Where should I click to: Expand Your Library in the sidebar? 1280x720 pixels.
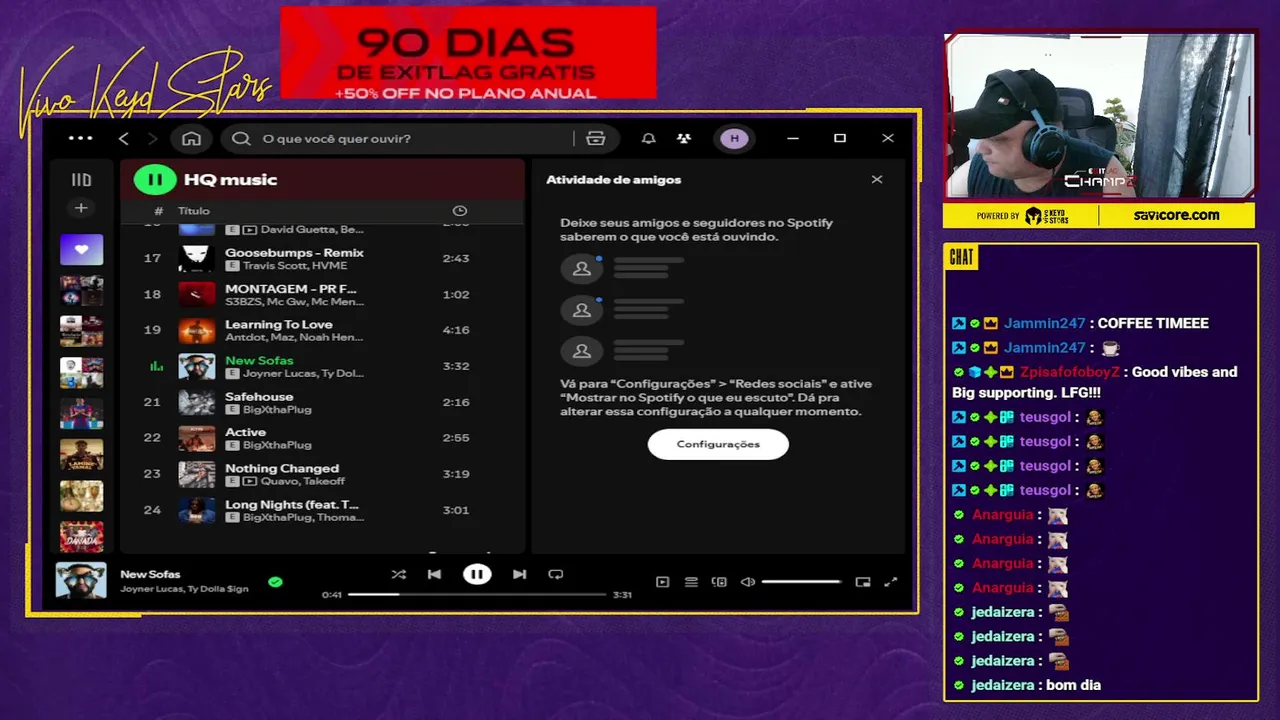point(81,180)
